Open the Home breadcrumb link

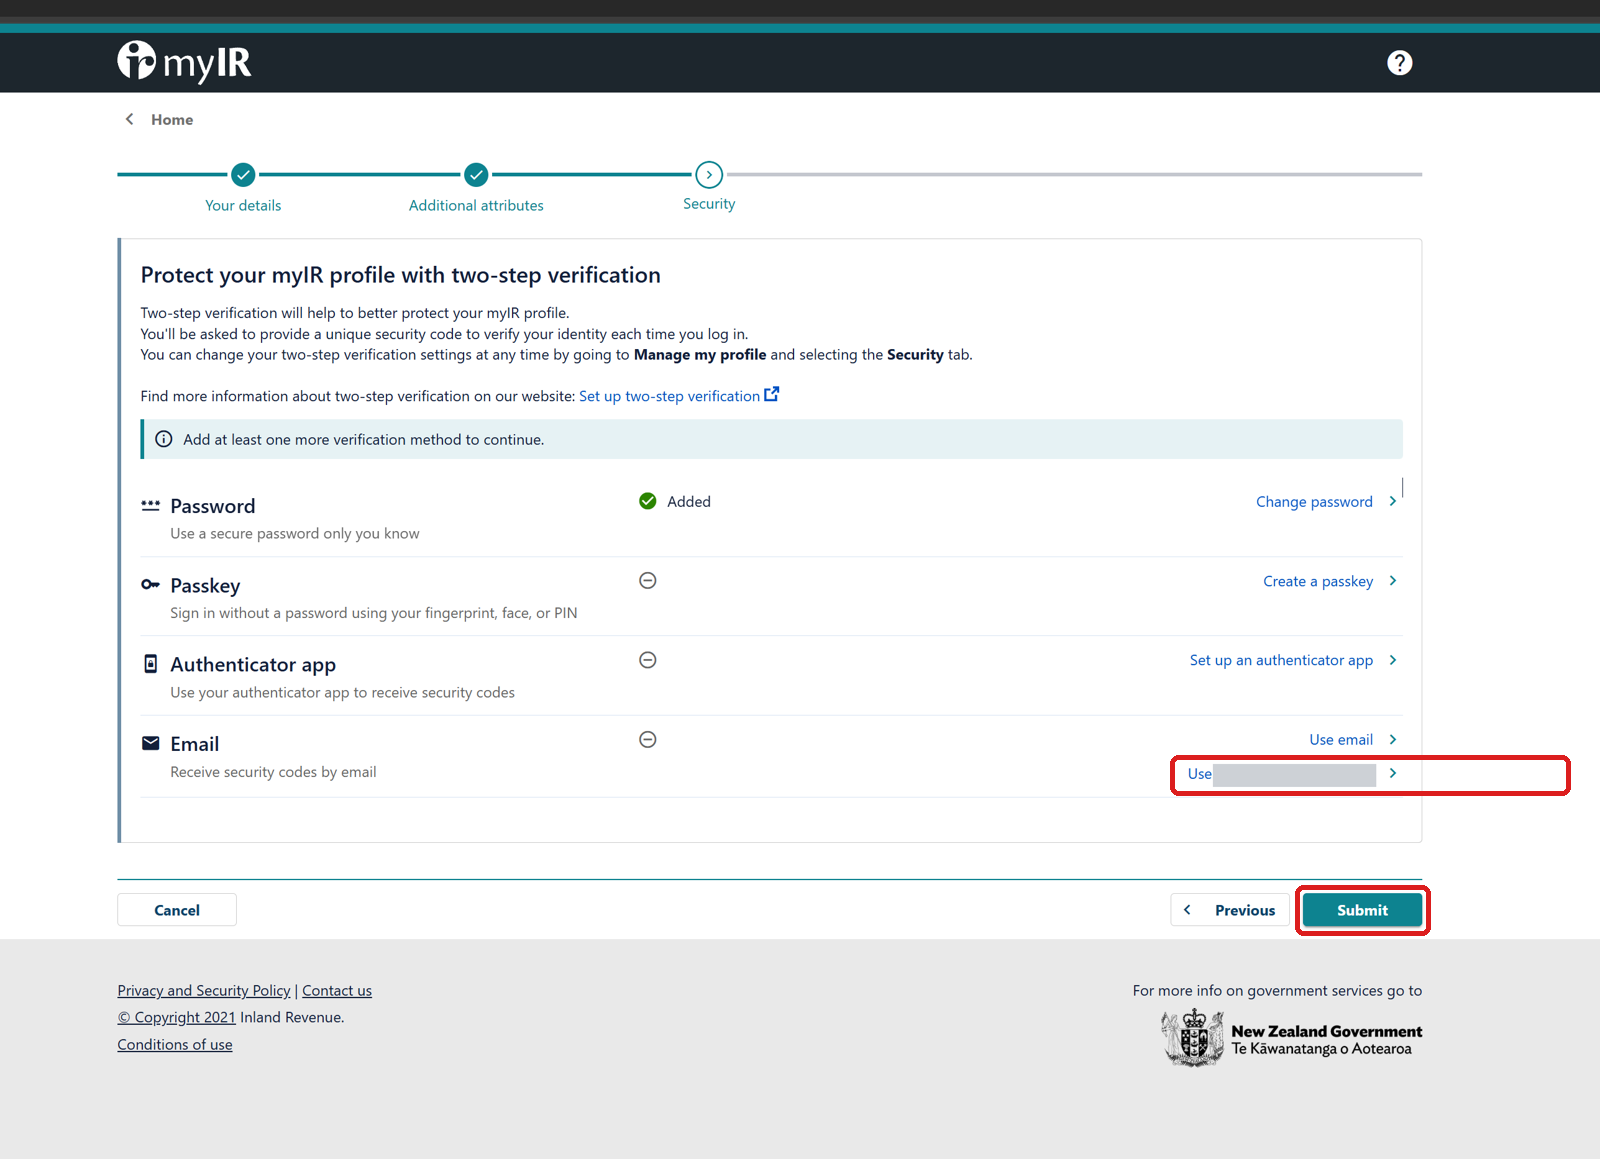[172, 119]
